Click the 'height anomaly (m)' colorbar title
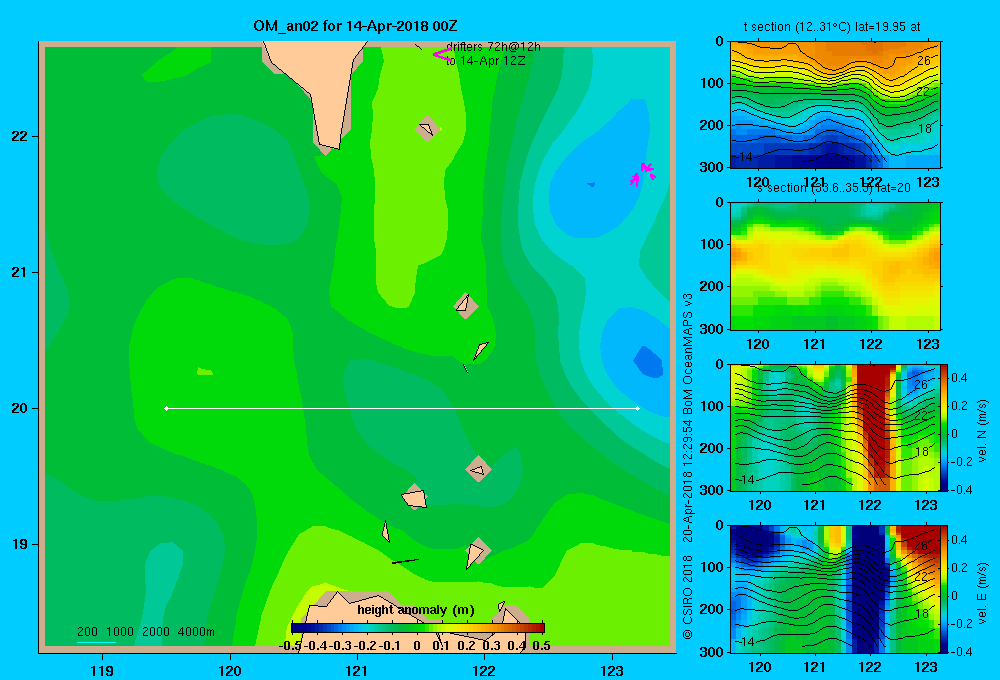The width and height of the screenshot is (1000, 680). coord(416,610)
